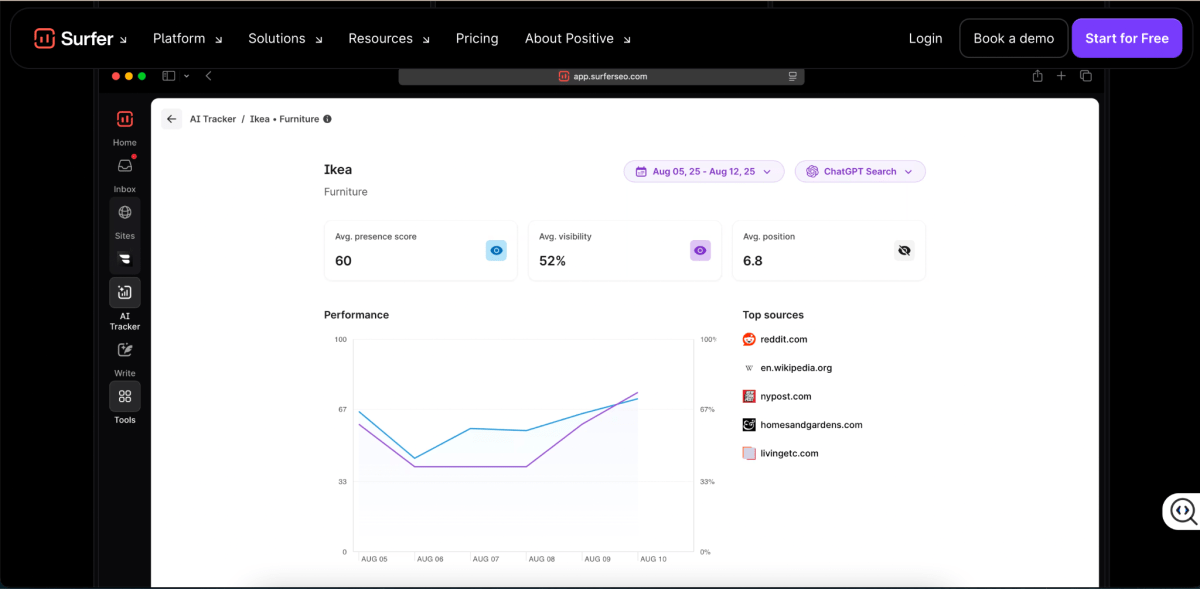
Task: Click the floating code-search widget icon
Action: 1183,511
